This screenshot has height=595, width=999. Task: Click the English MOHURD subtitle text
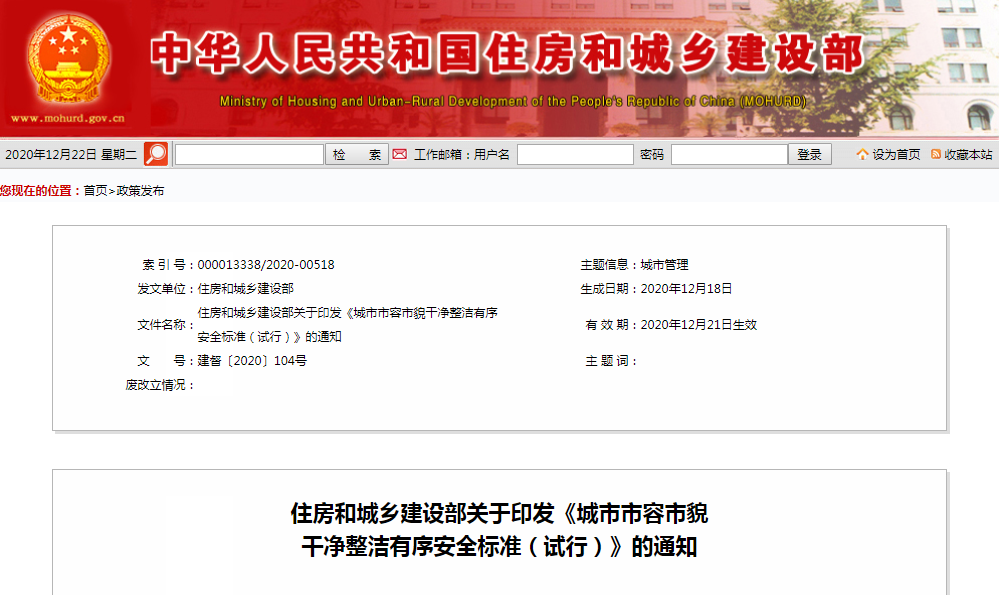(x=512, y=101)
